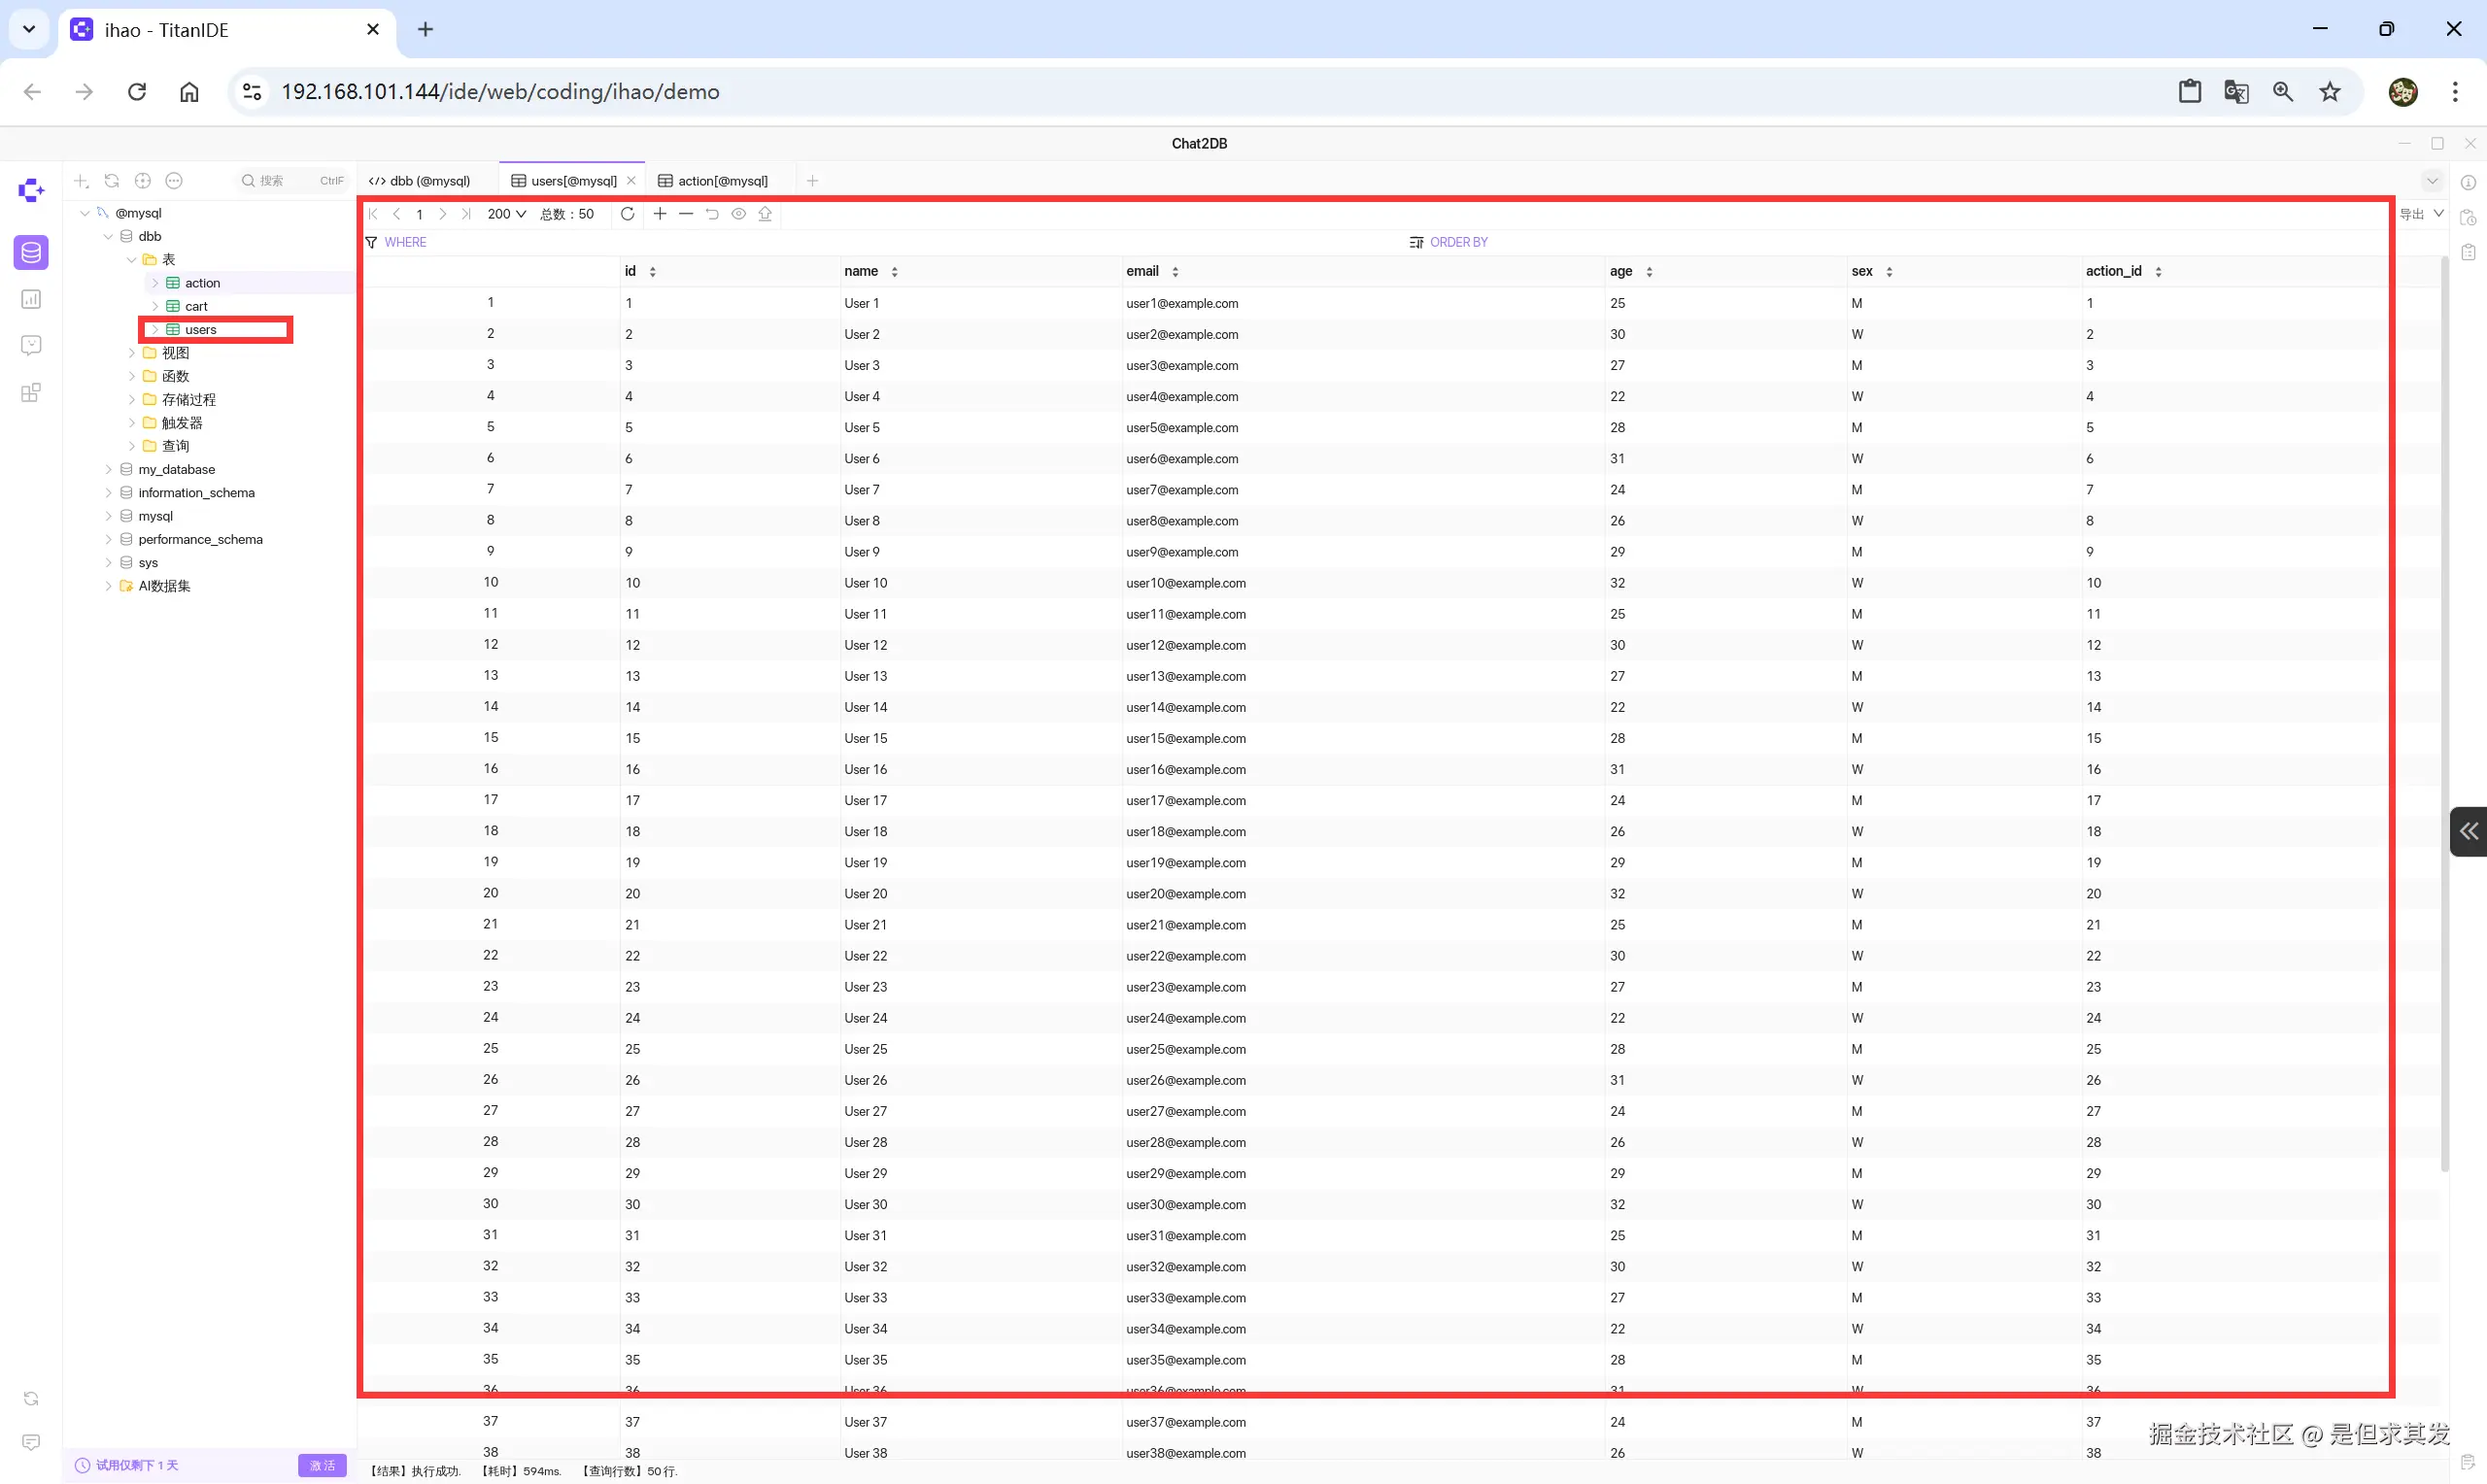The height and width of the screenshot is (1484, 2487).
Task: Open the dashboard chart icon in left sidebar
Action: coord(31,299)
